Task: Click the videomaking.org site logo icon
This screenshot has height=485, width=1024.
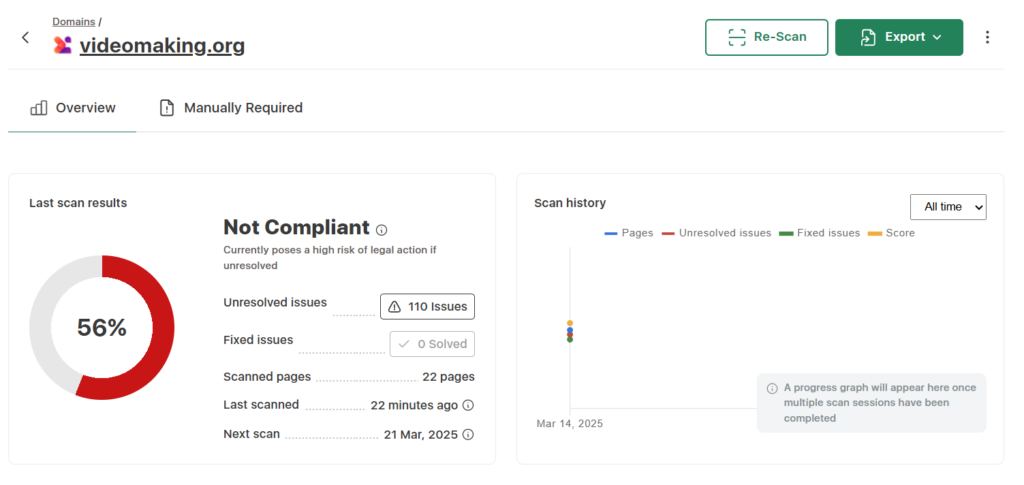Action: pos(63,45)
